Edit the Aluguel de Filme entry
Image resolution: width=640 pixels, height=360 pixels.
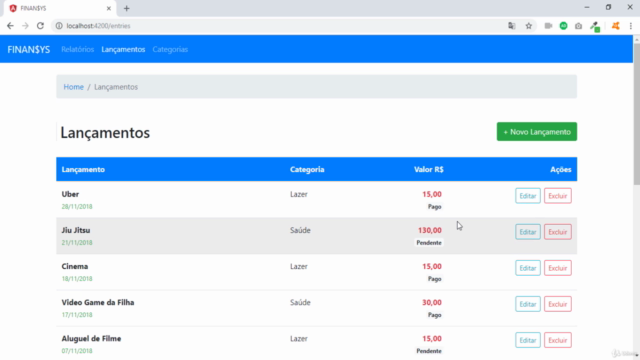point(528,340)
